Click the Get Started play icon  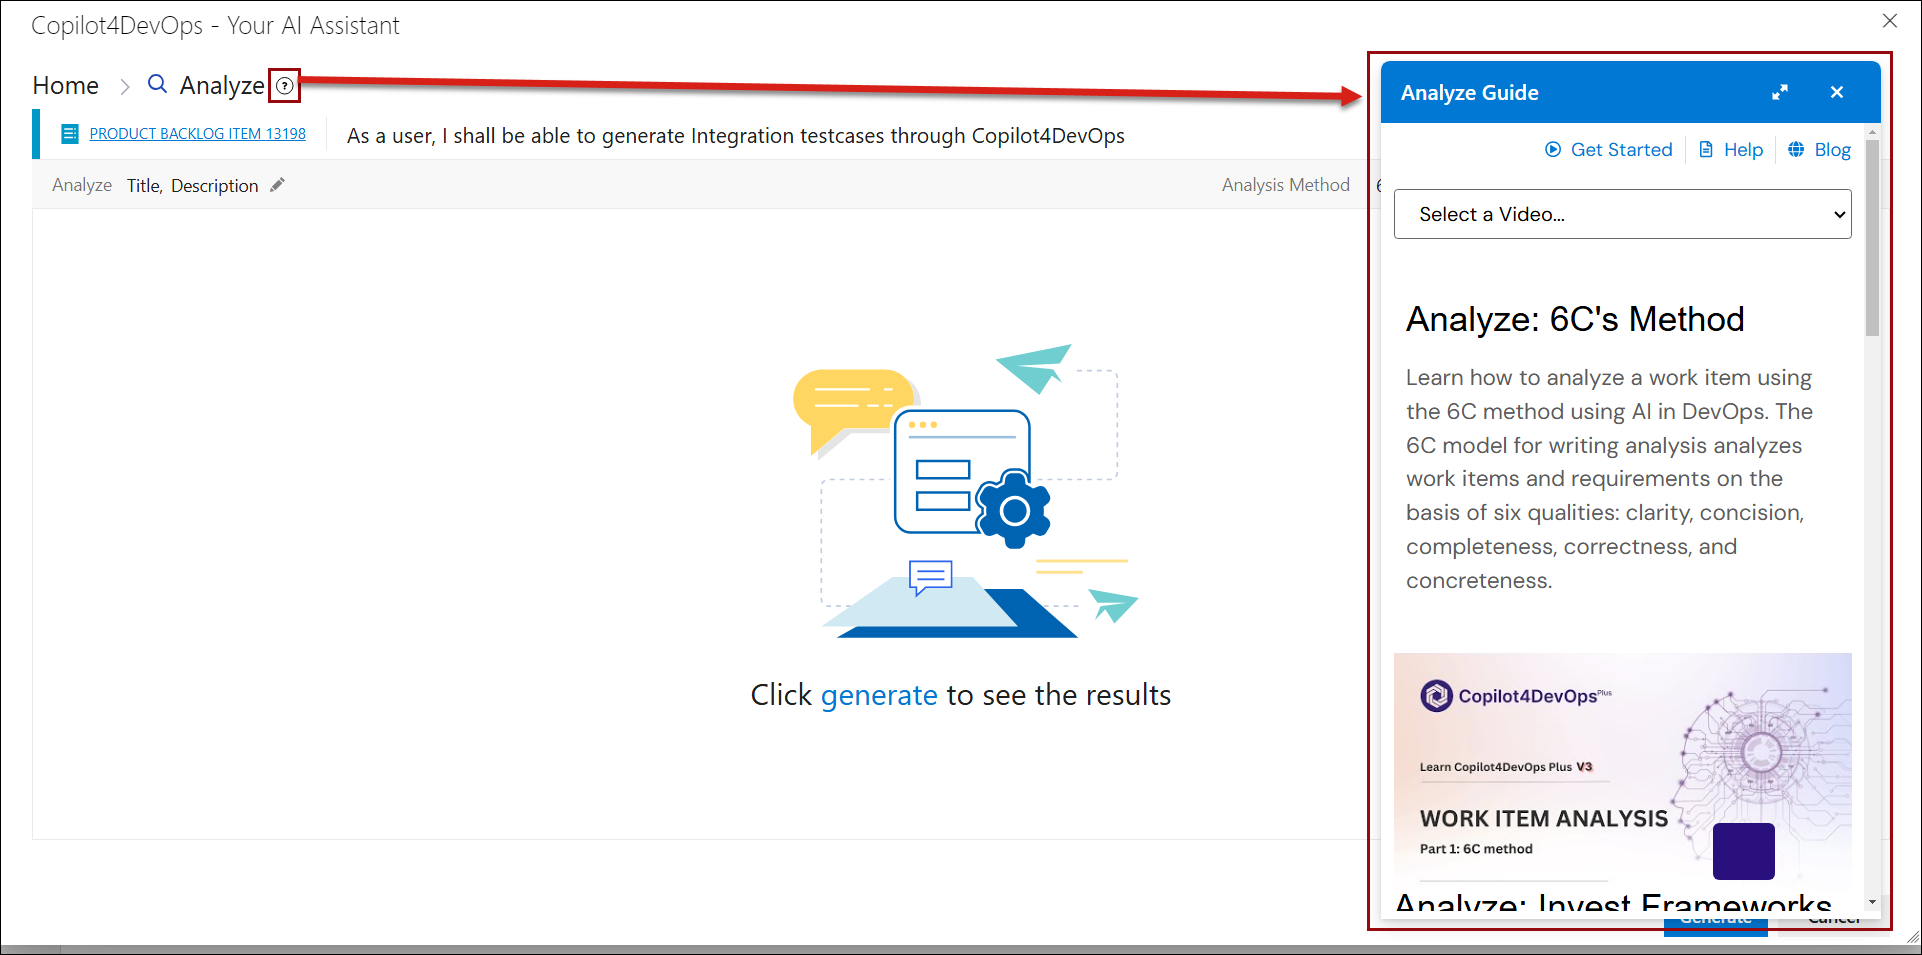click(x=1553, y=149)
